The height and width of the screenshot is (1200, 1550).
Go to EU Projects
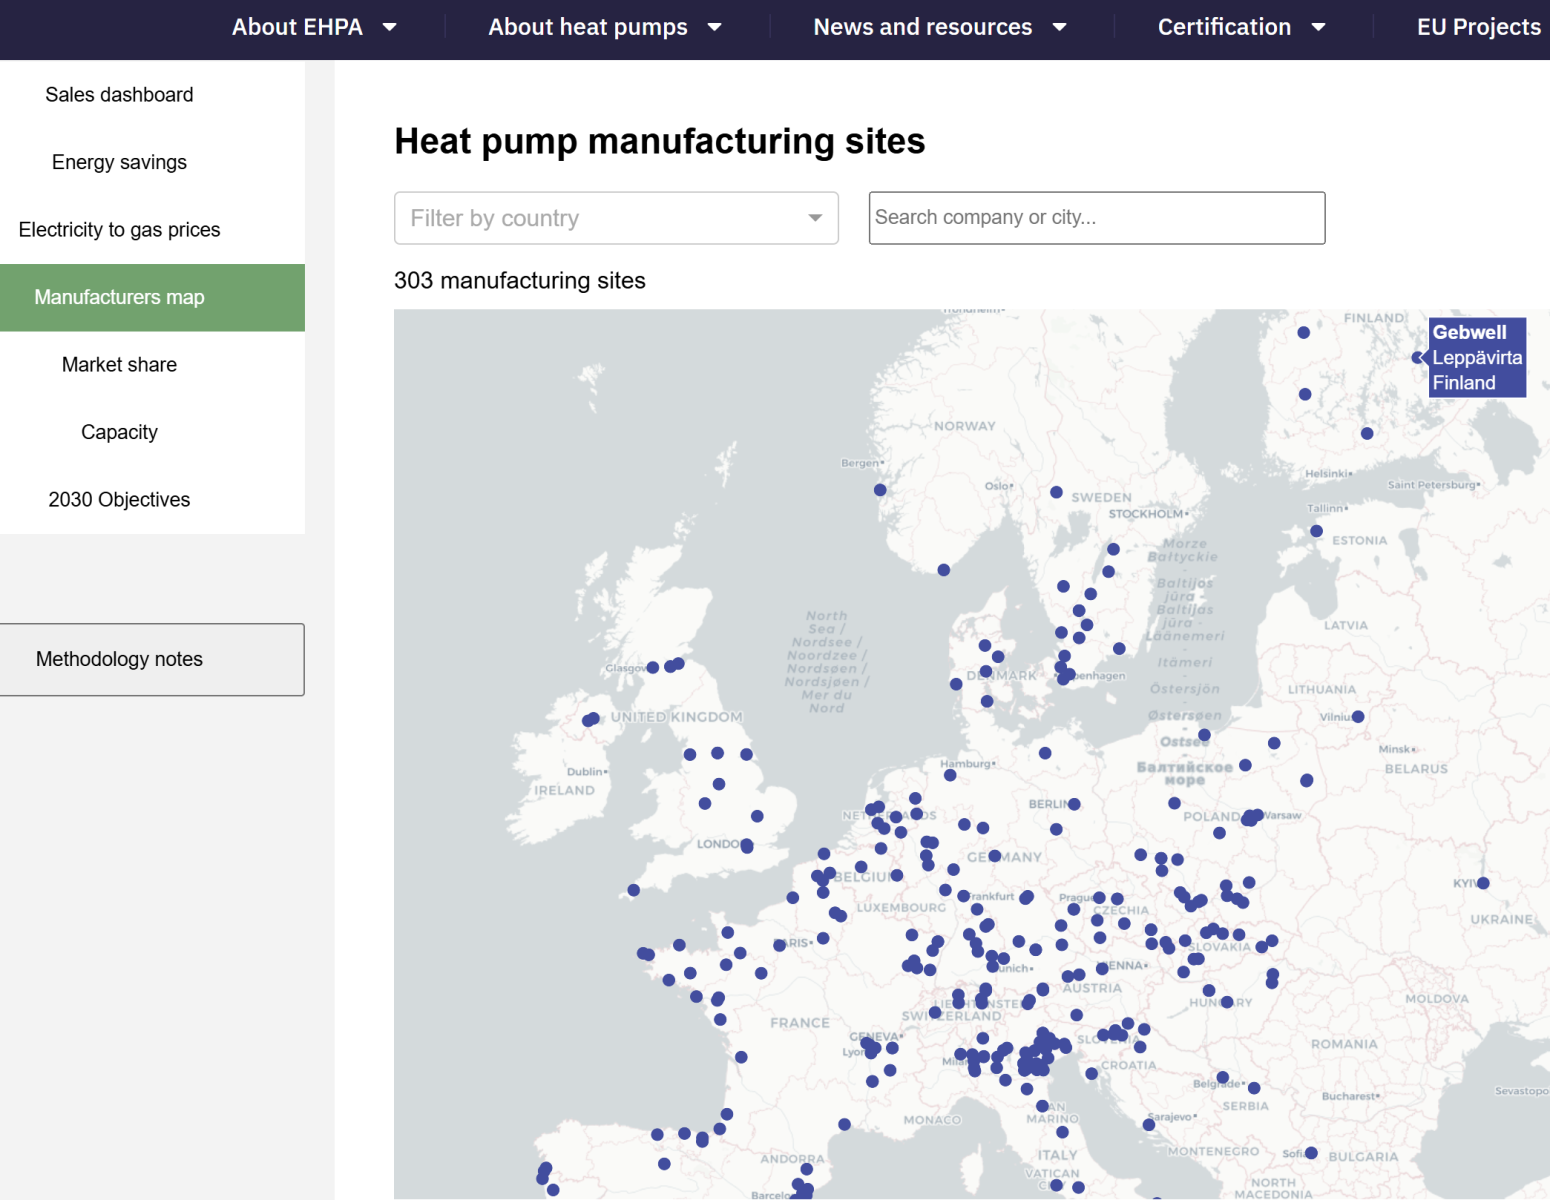(1478, 28)
